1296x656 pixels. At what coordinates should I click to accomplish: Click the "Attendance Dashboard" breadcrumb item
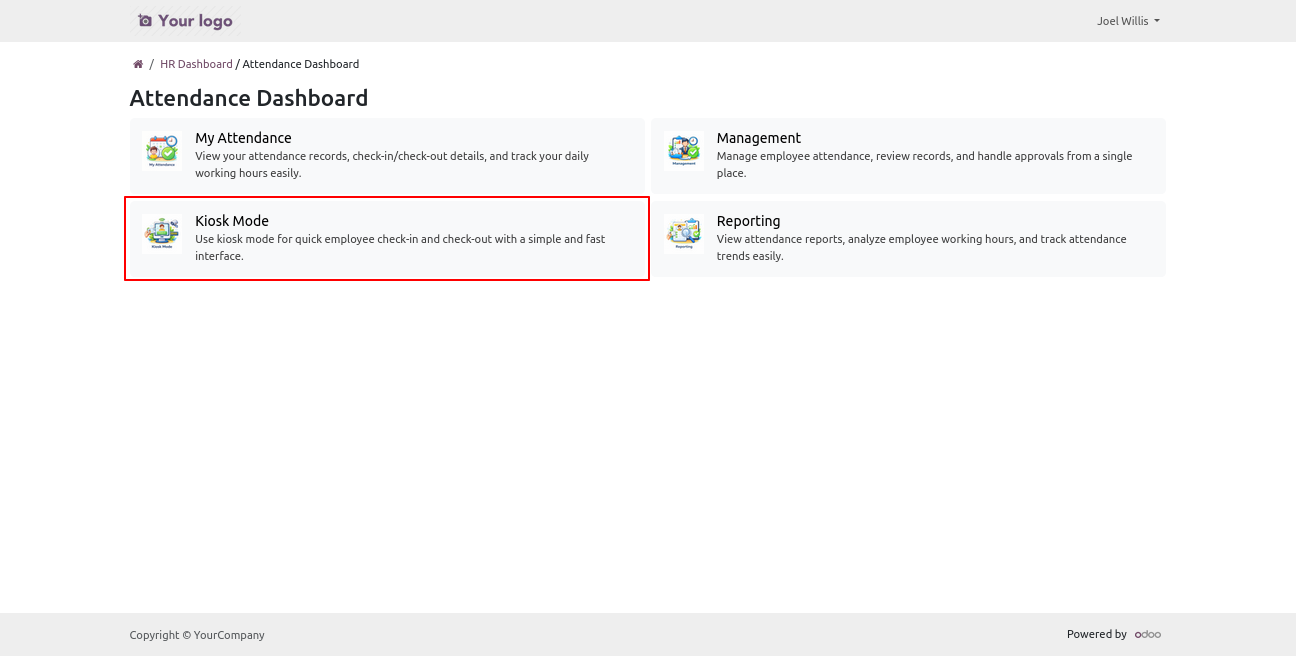[301, 64]
